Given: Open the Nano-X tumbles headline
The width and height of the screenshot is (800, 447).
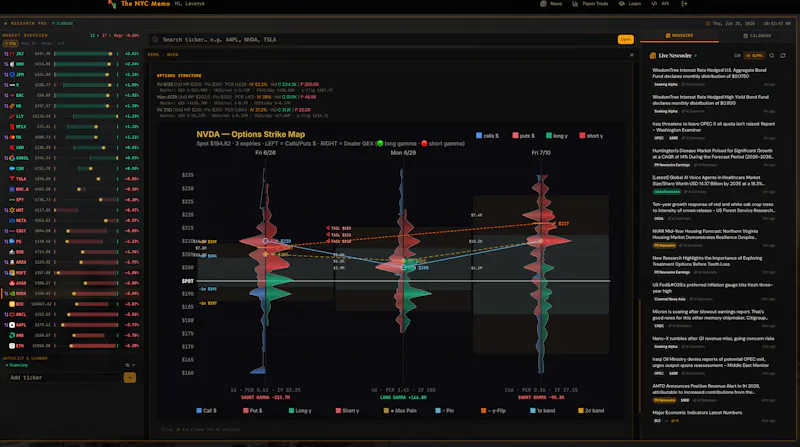Looking at the screenshot, I should coord(713,338).
